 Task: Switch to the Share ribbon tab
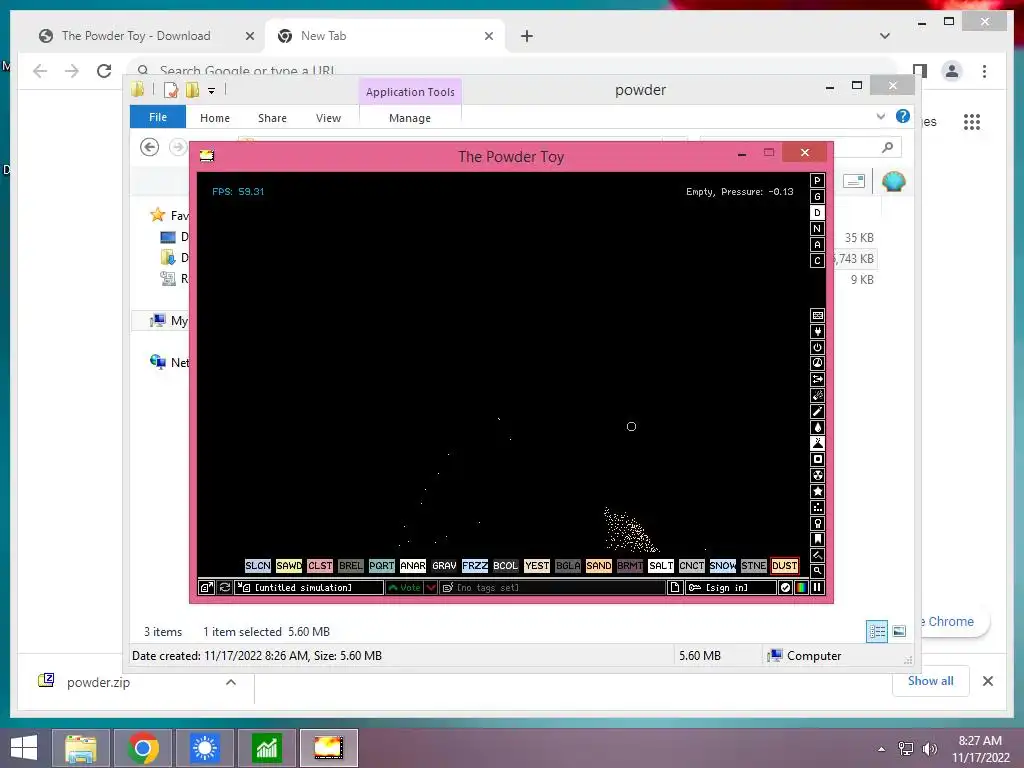pos(272,118)
